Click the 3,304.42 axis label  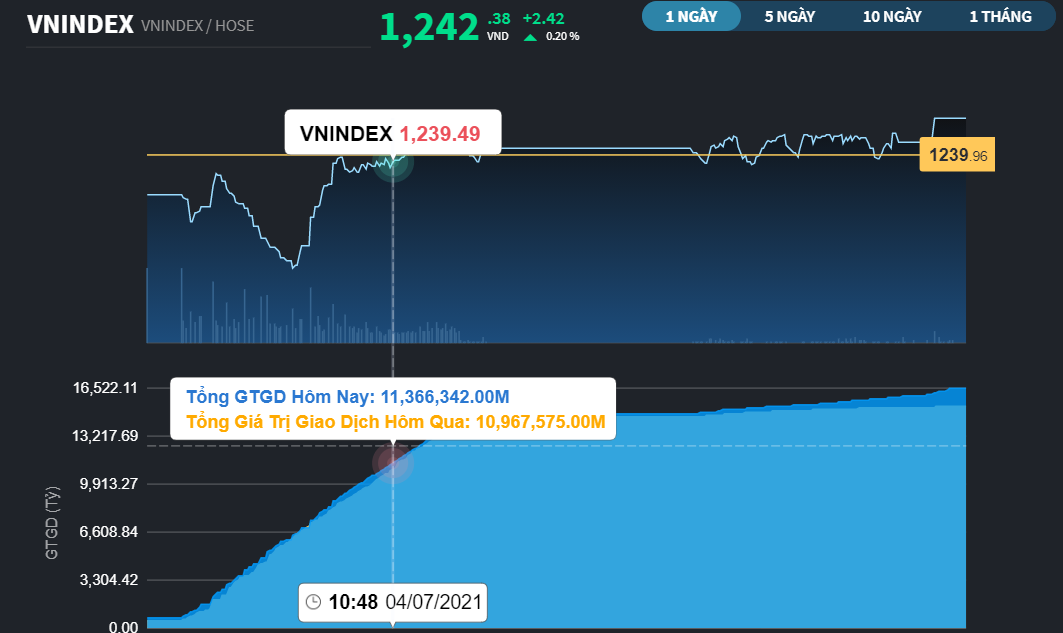108,580
